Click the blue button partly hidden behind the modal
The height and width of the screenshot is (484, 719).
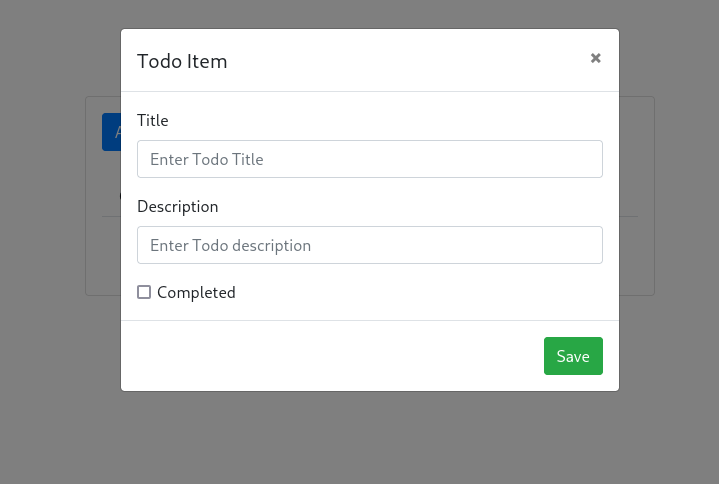[111, 132]
